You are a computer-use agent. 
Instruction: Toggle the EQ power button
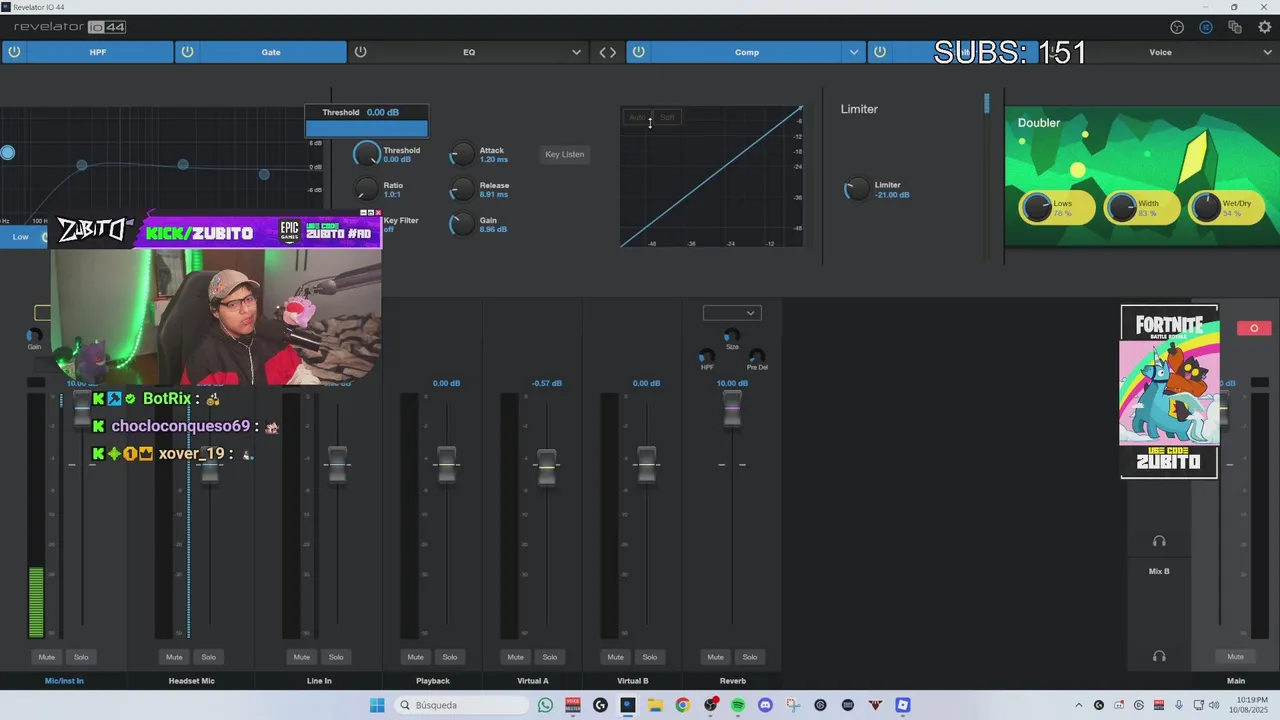click(x=361, y=52)
